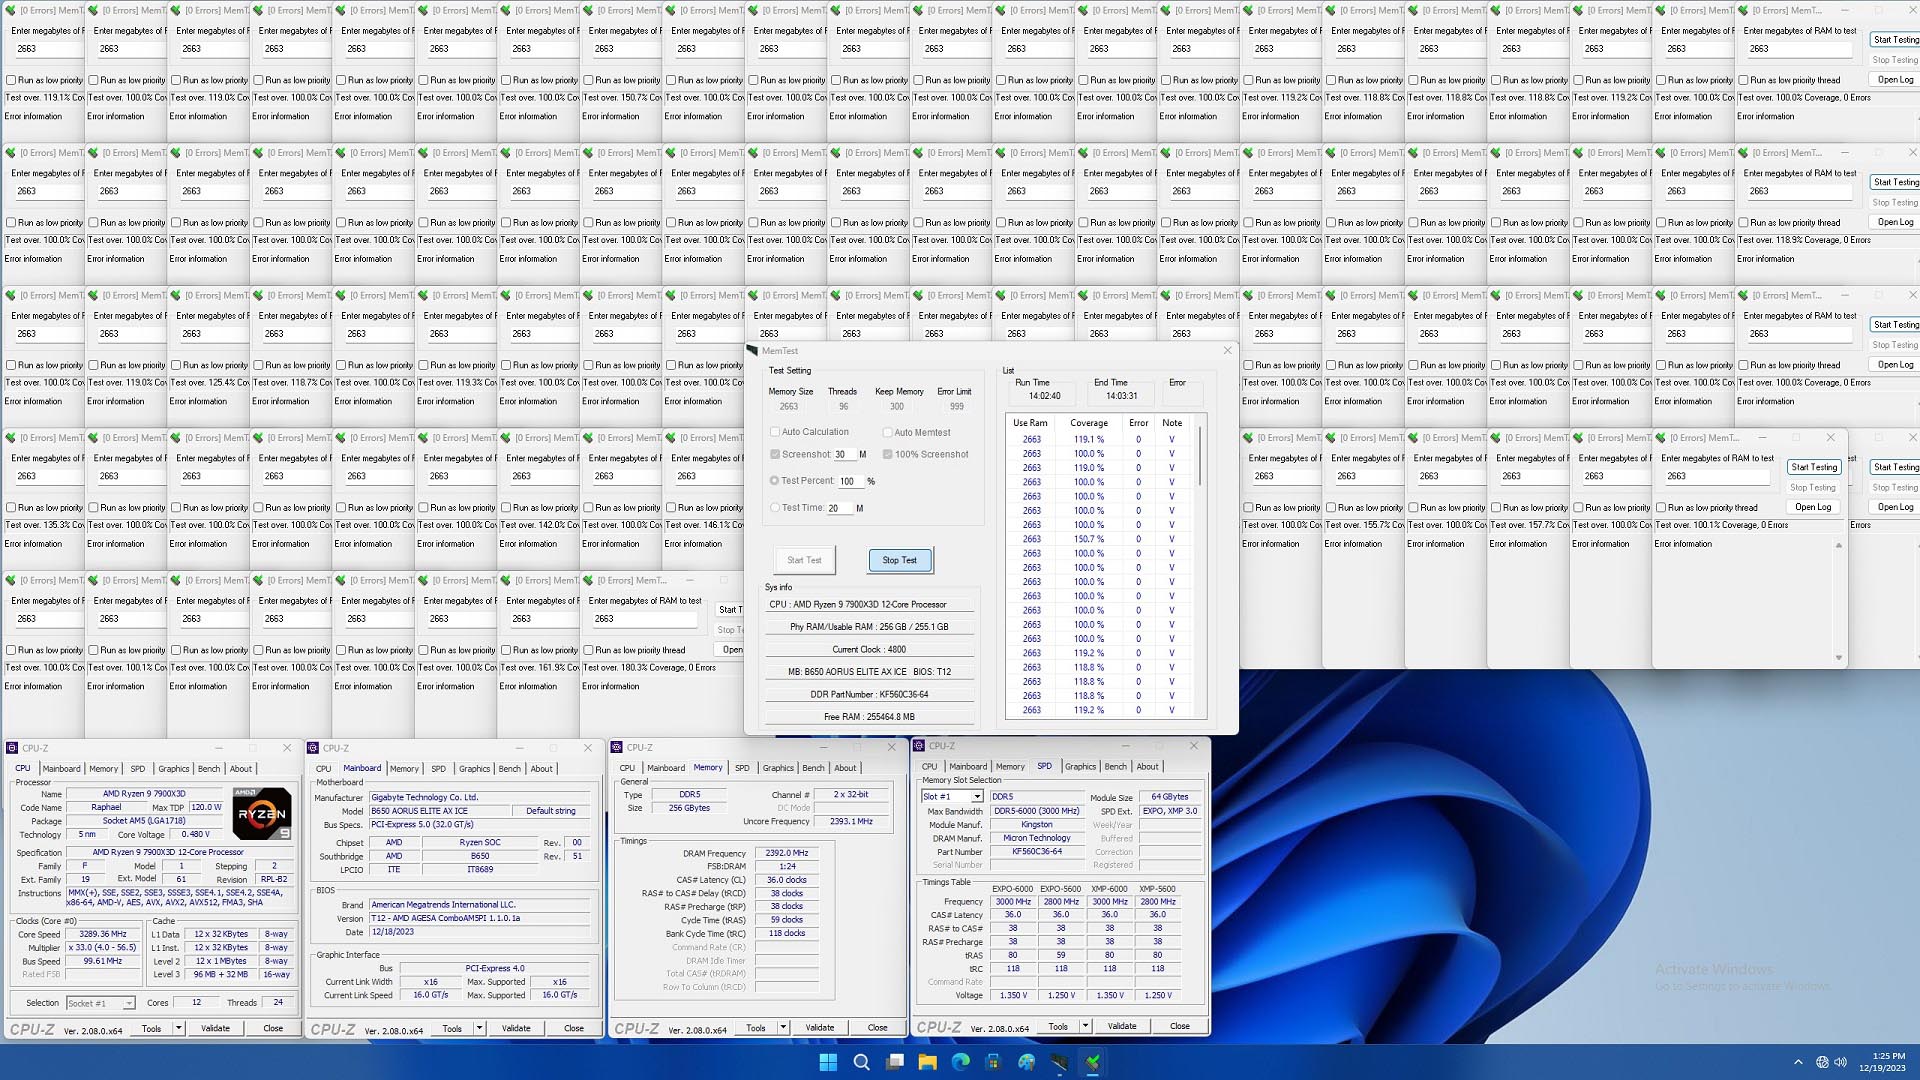Open the Windows Start menu
Viewport: 1920px width, 1080px height.
(827, 1062)
